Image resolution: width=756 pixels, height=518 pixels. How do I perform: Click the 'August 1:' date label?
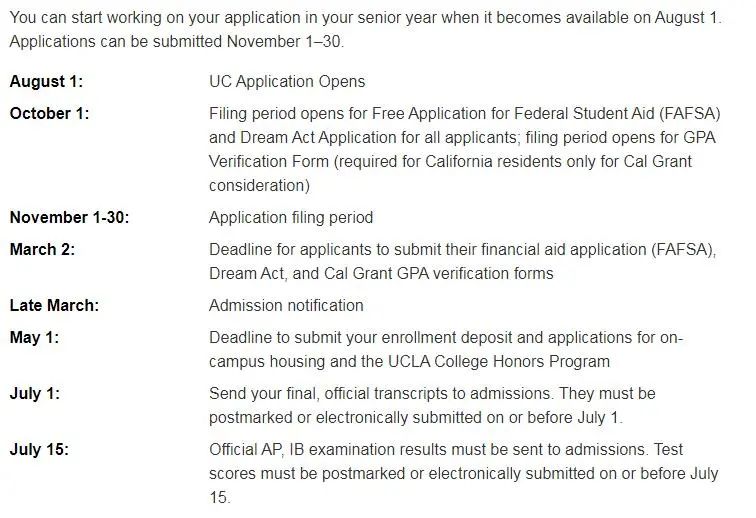pos(46,82)
